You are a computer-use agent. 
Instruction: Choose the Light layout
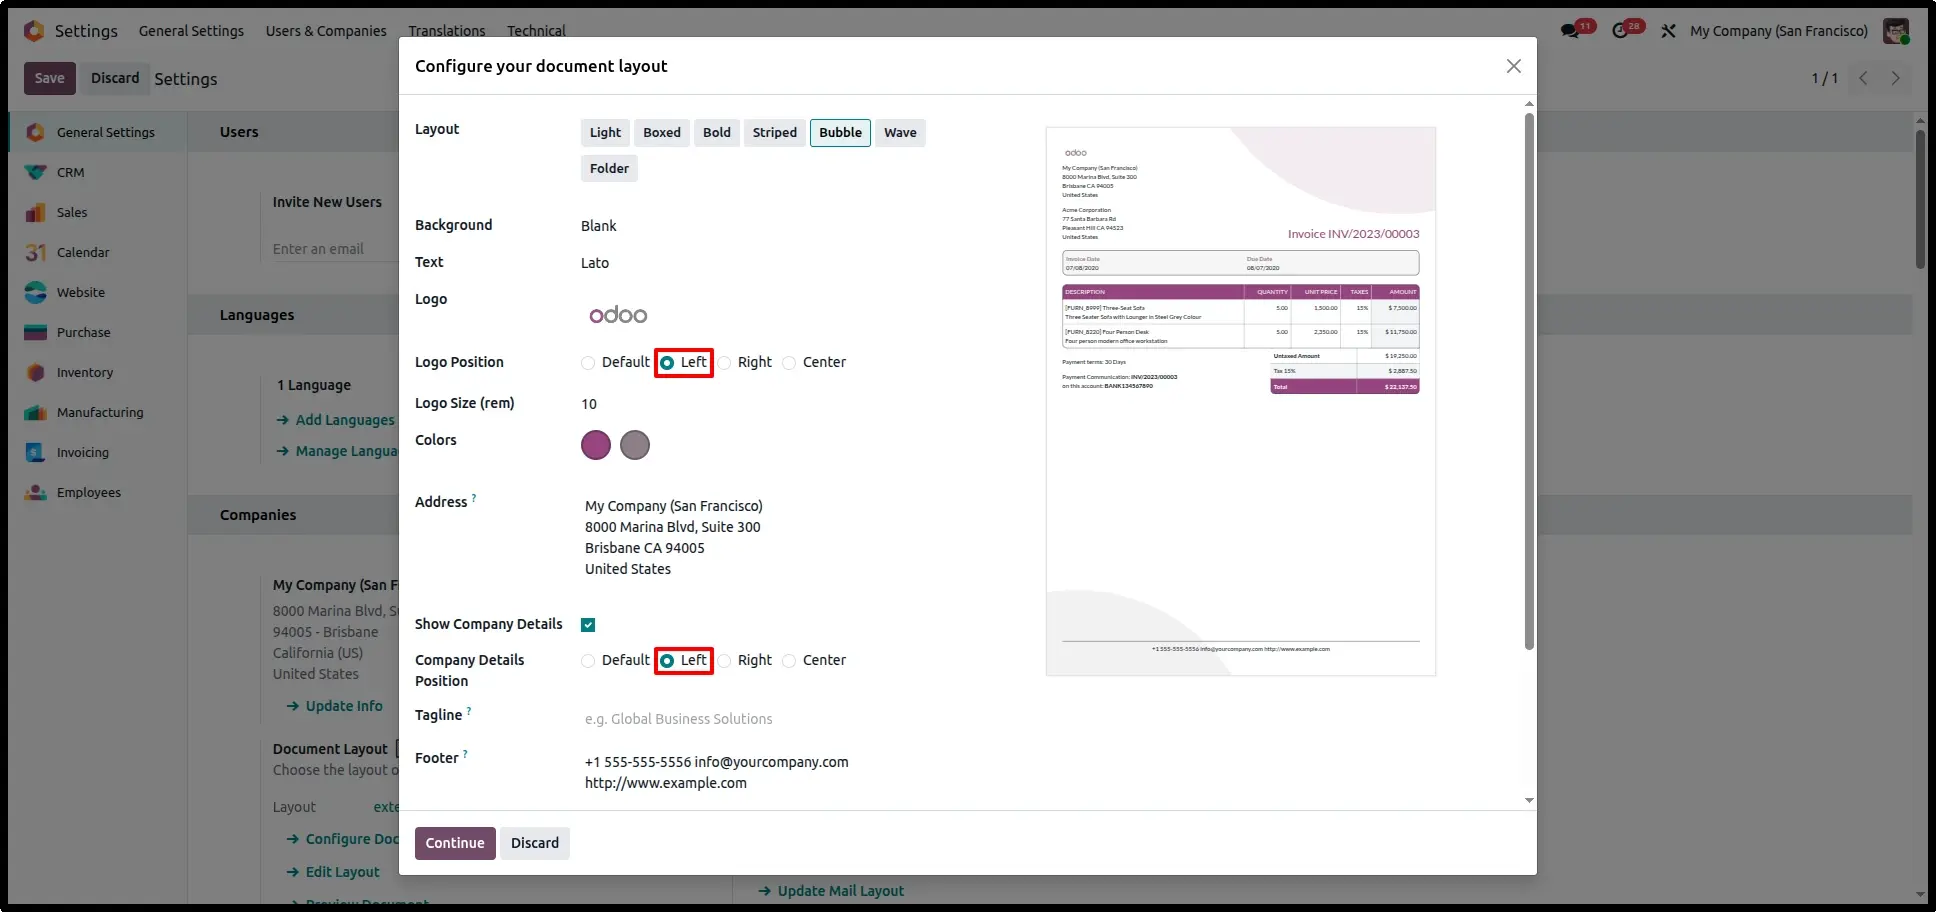point(605,133)
